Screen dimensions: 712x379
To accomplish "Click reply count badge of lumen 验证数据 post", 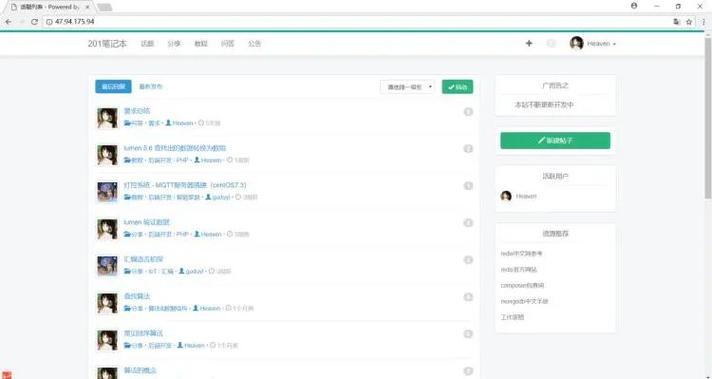I will point(468,222).
